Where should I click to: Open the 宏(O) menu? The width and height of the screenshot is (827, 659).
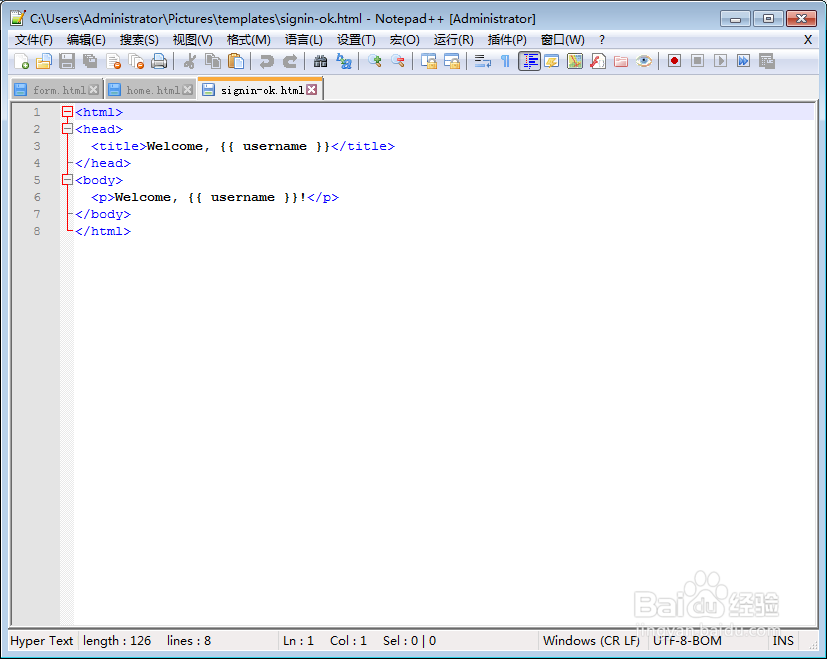point(405,40)
